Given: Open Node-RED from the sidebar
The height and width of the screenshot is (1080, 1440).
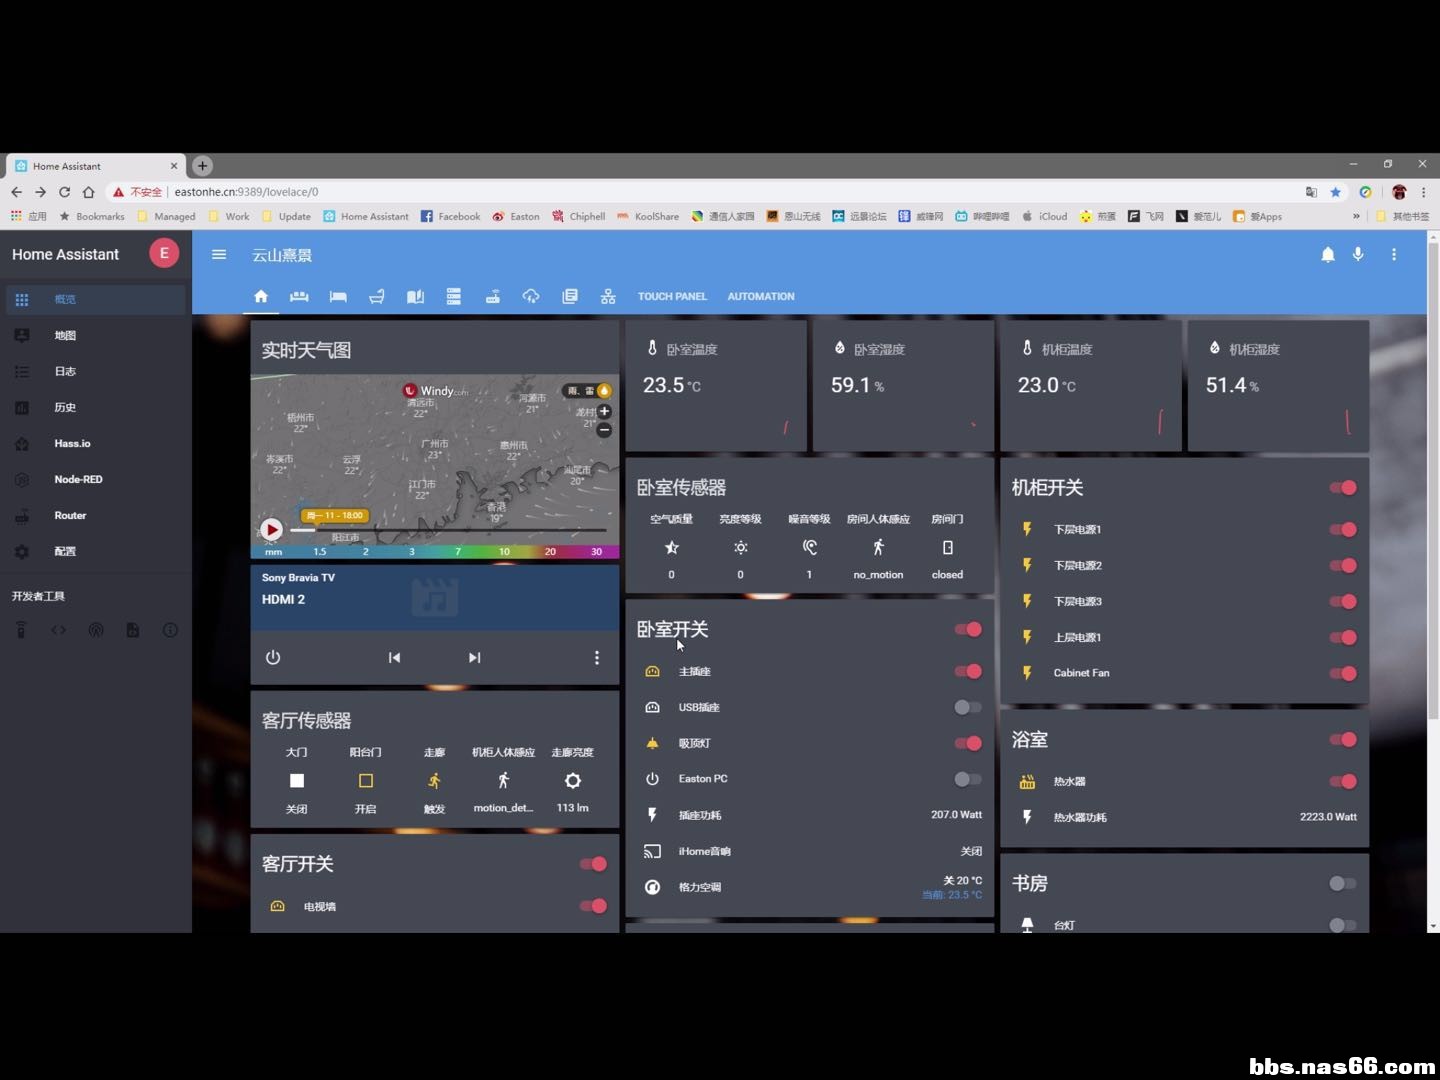Looking at the screenshot, I should (x=78, y=479).
